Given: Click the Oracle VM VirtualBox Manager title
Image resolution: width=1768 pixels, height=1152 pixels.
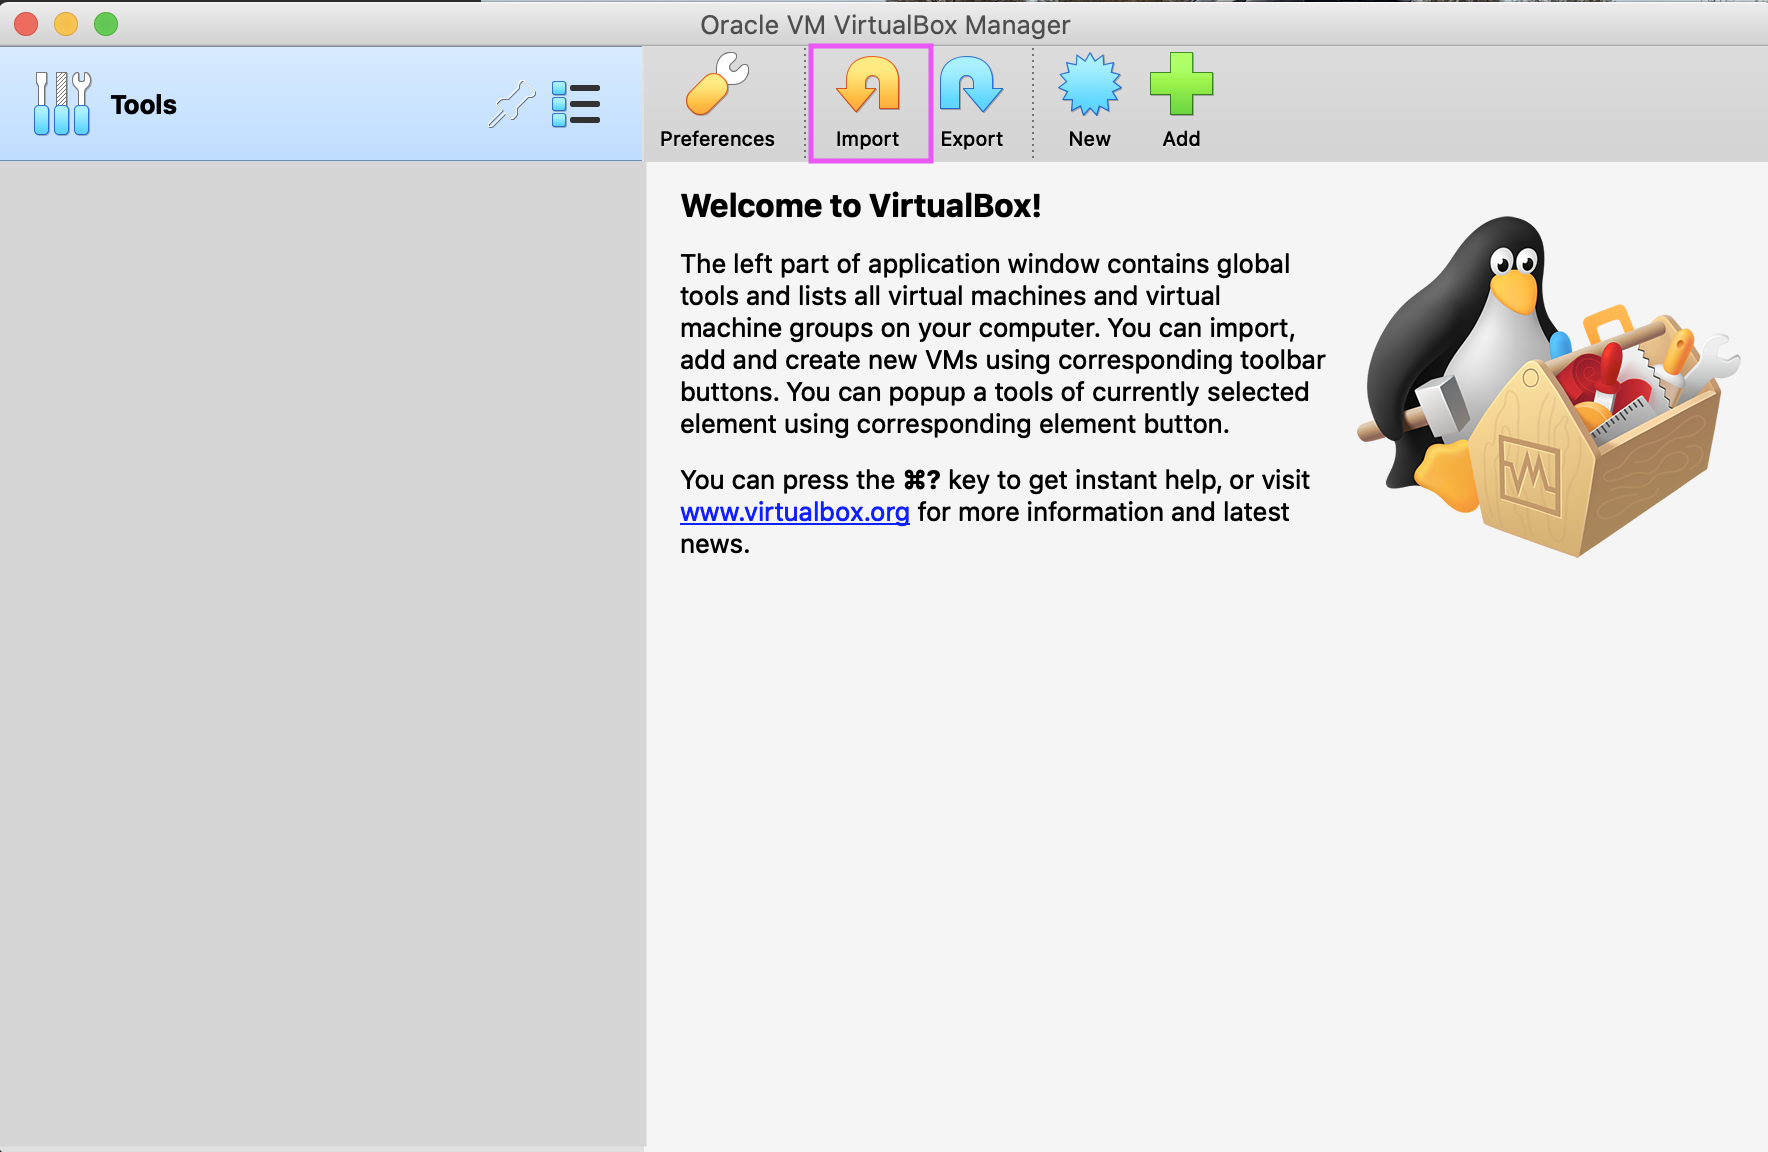Looking at the screenshot, I should coord(884,25).
